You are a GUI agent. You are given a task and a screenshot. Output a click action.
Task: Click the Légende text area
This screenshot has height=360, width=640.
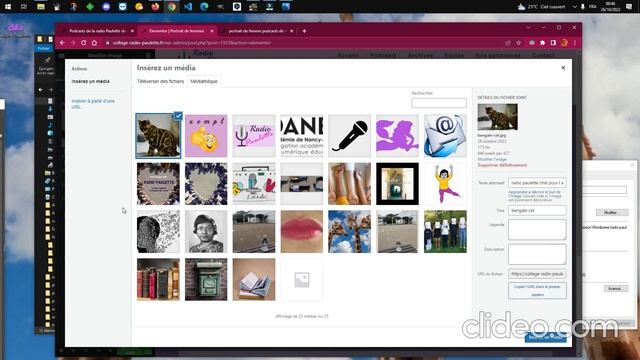tap(537, 229)
